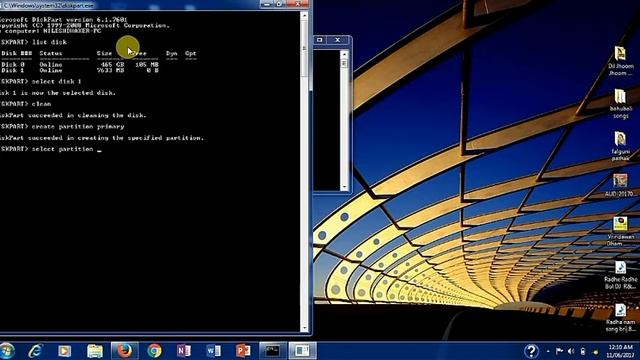Image resolution: width=640 pixels, height=360 pixels.
Task: Open Action Center flag icon in tray
Action: [559, 351]
